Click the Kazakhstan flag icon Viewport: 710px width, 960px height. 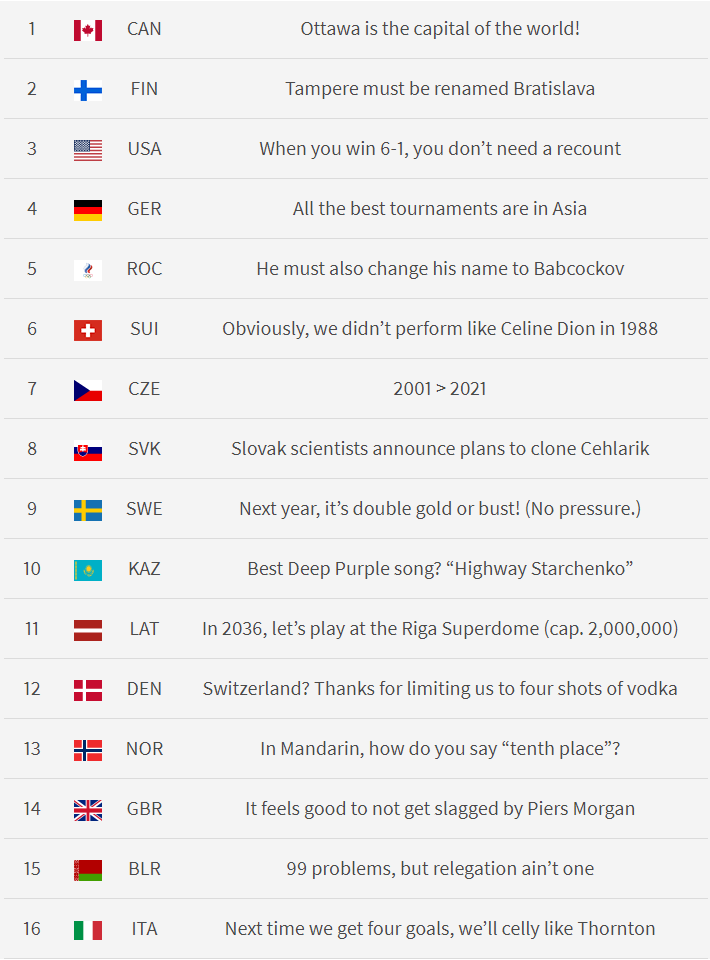[x=88, y=570]
